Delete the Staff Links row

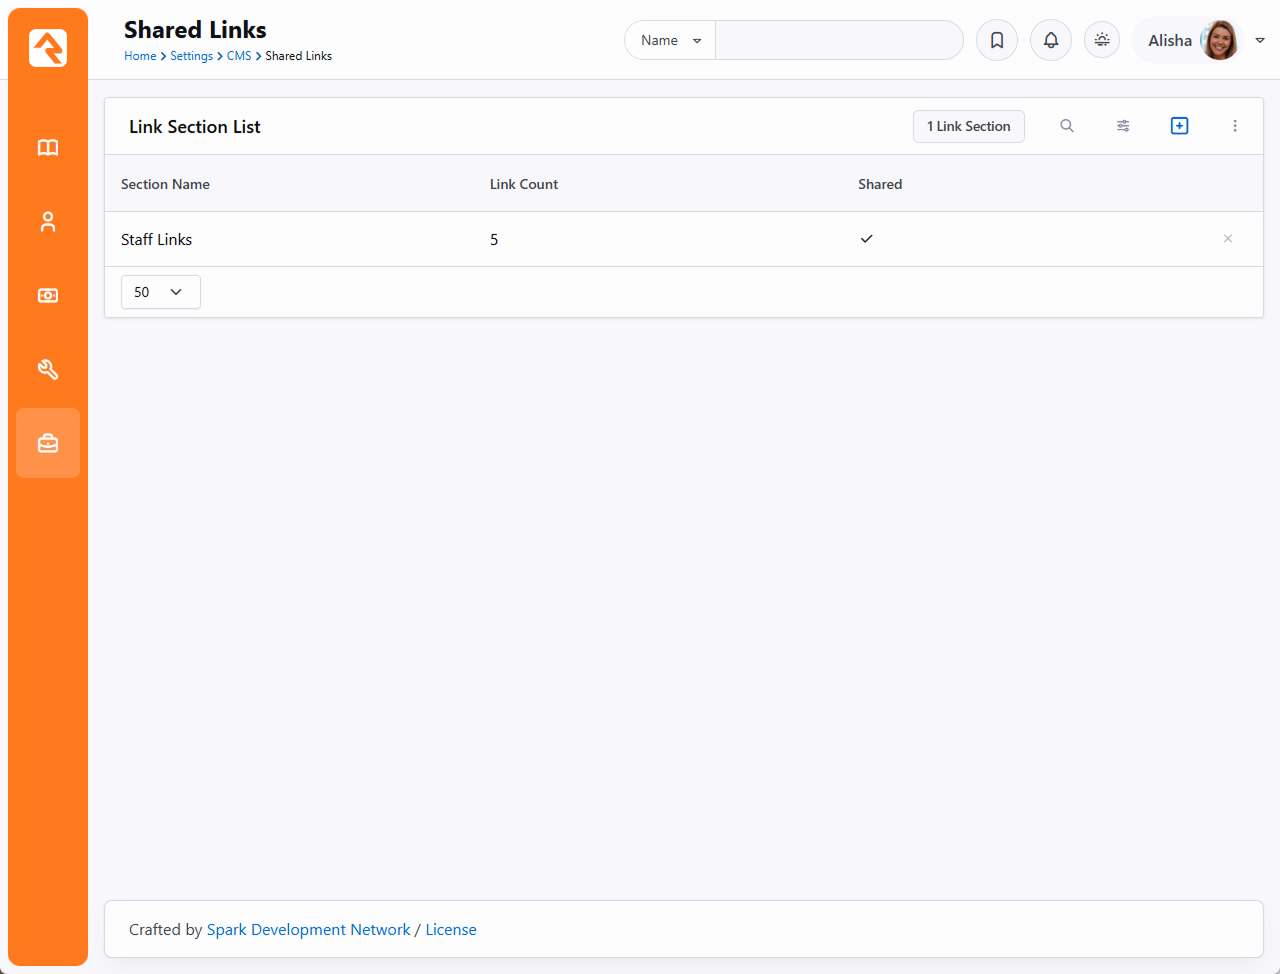click(1227, 239)
